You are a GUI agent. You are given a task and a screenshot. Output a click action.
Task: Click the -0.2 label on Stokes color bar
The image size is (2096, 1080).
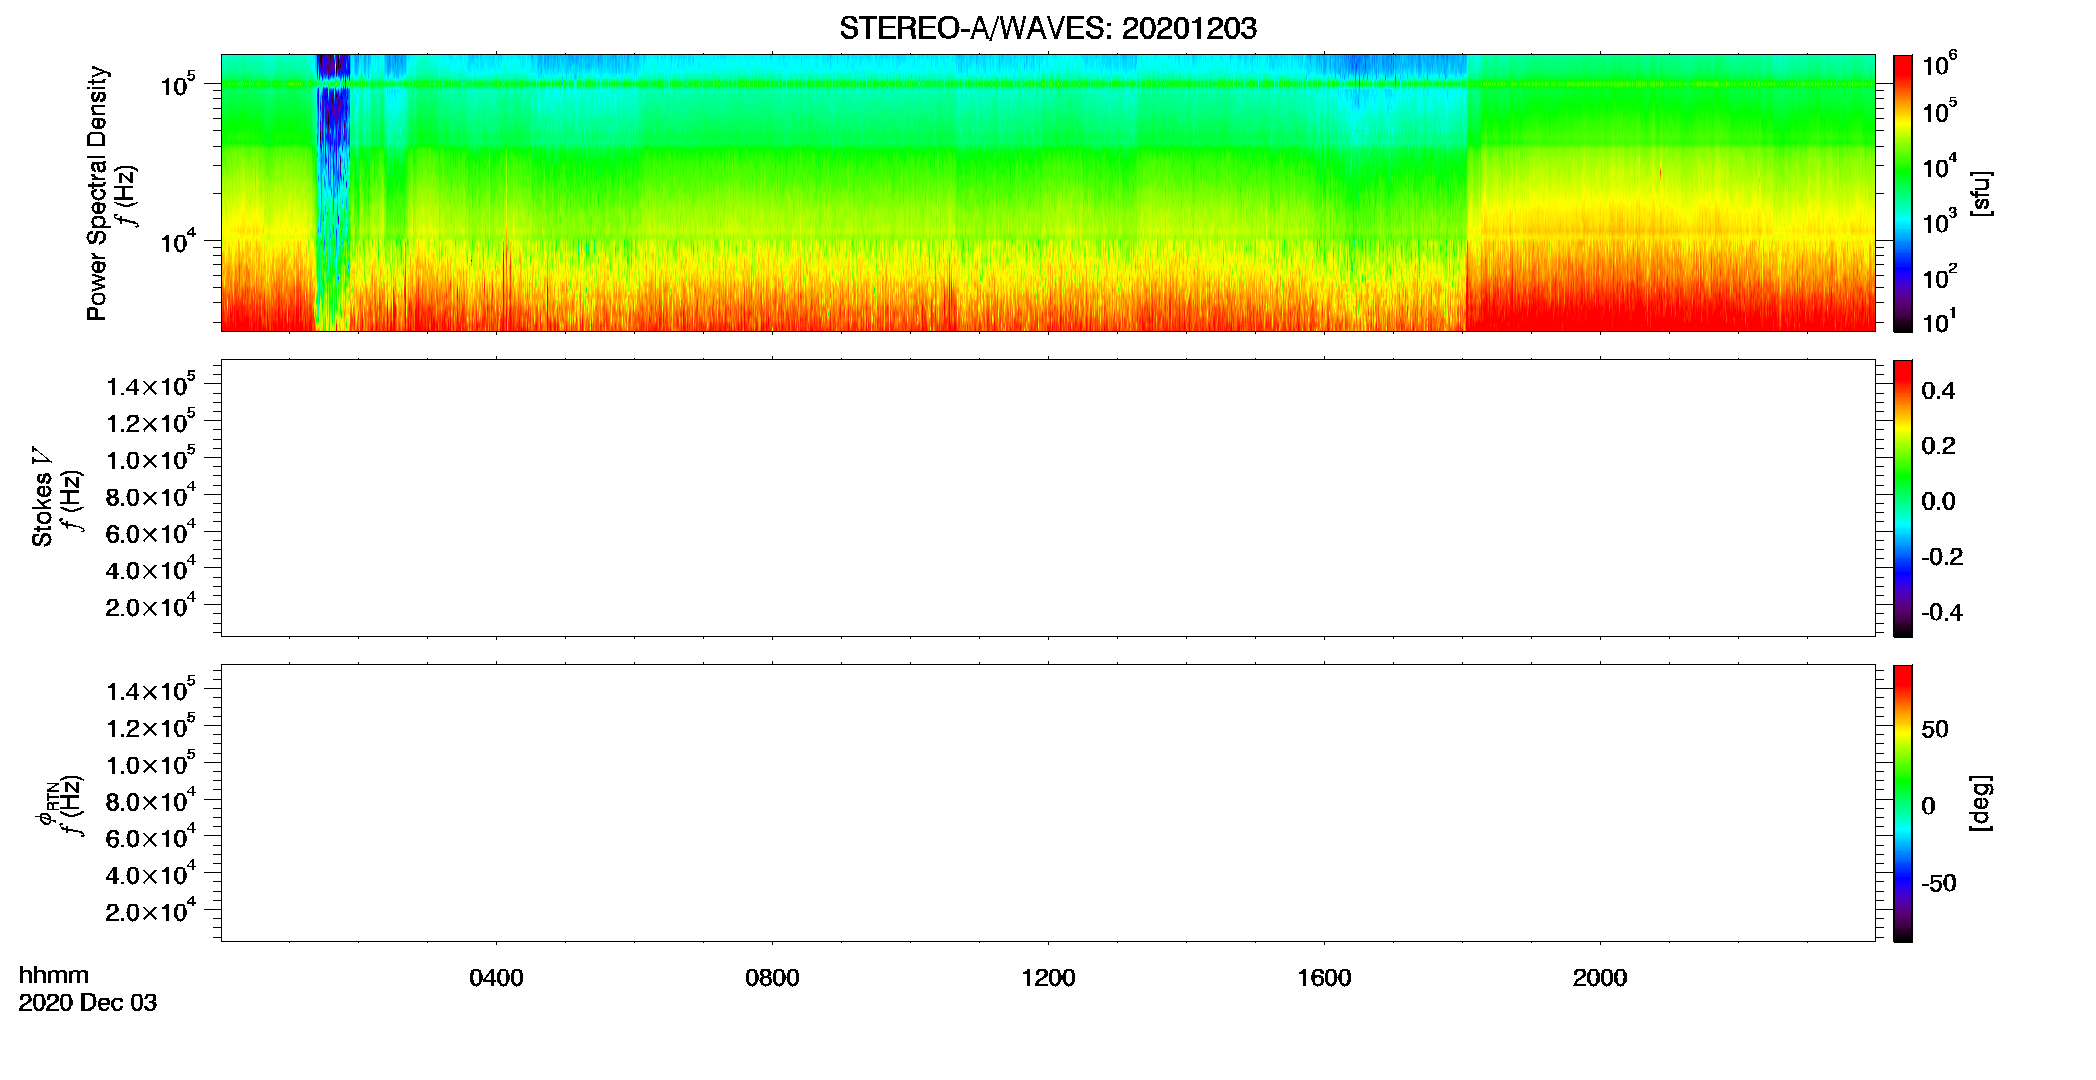coord(1942,557)
